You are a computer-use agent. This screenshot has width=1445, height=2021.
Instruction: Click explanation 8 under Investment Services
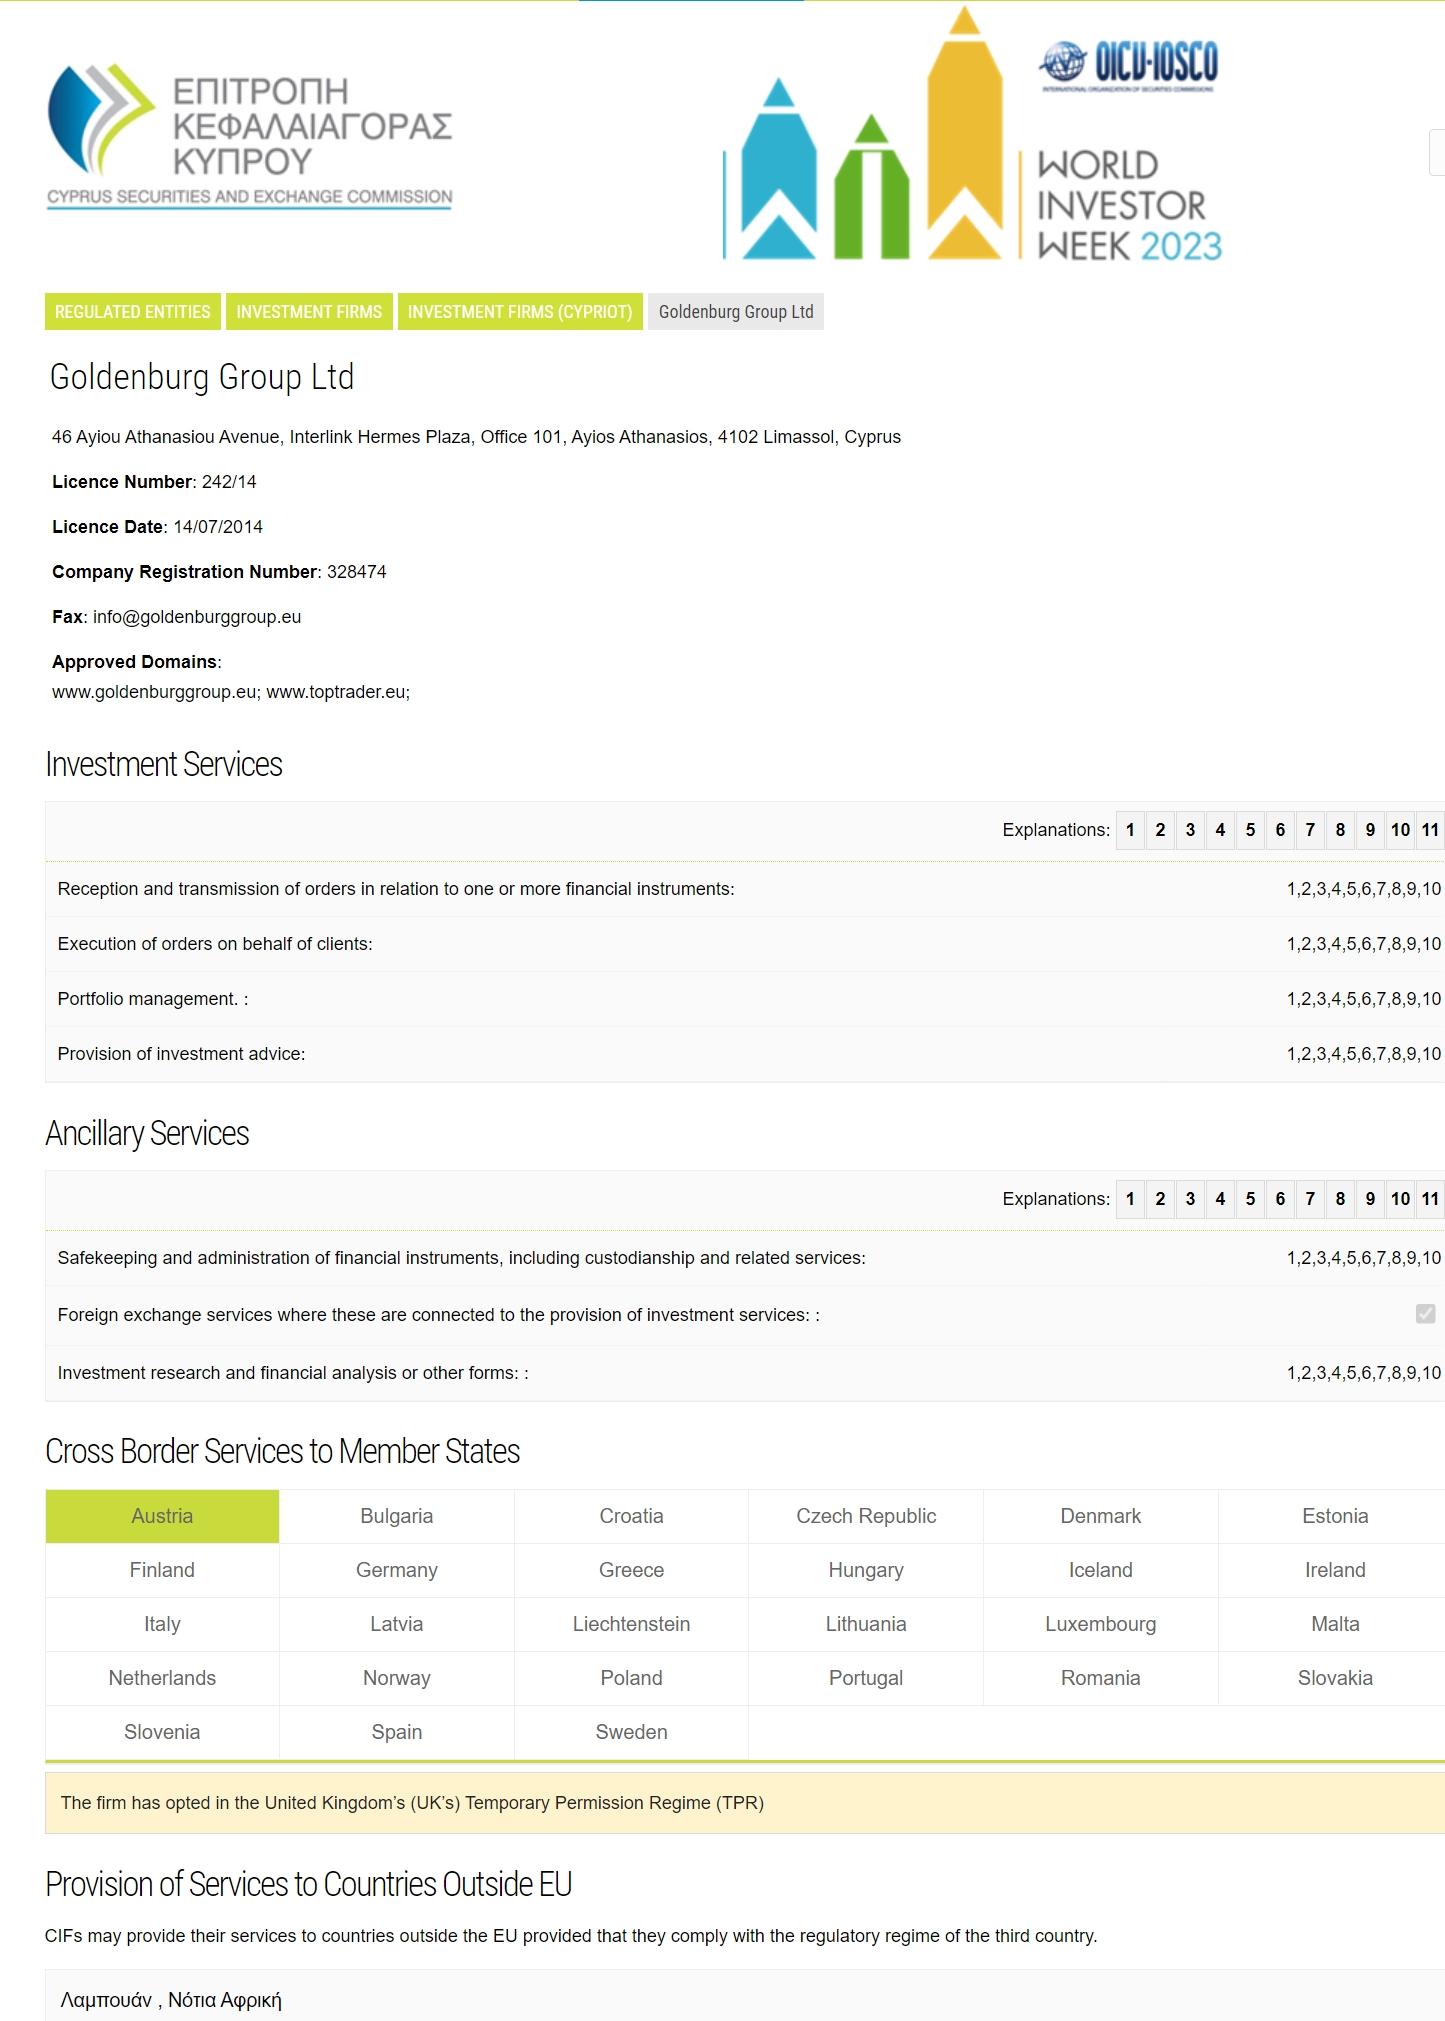1340,830
